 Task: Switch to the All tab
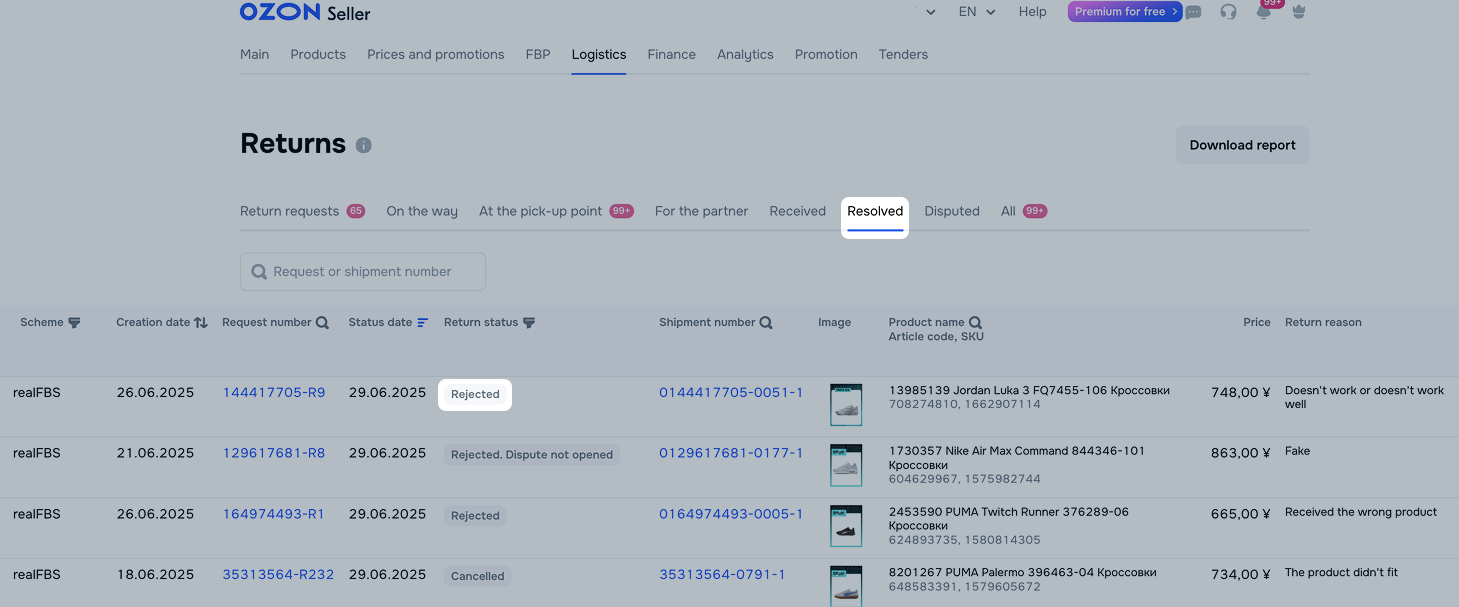coord(1023,211)
